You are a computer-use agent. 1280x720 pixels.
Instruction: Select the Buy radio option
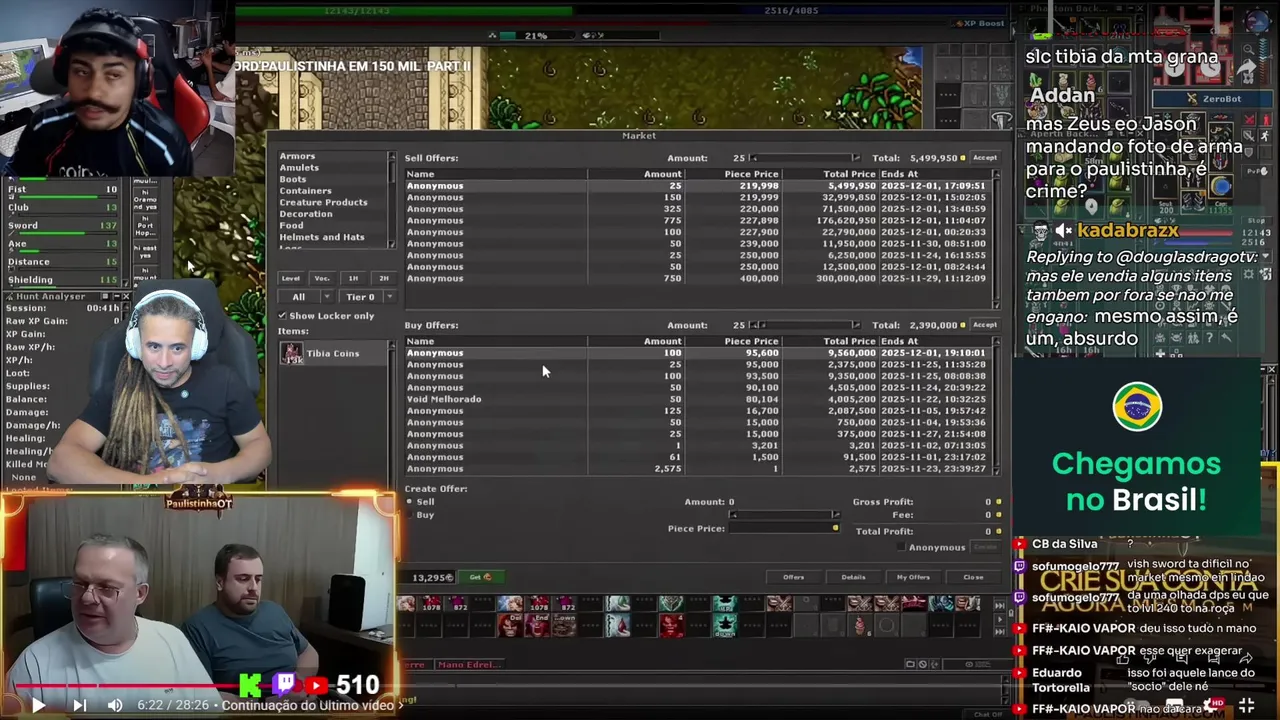pos(409,514)
